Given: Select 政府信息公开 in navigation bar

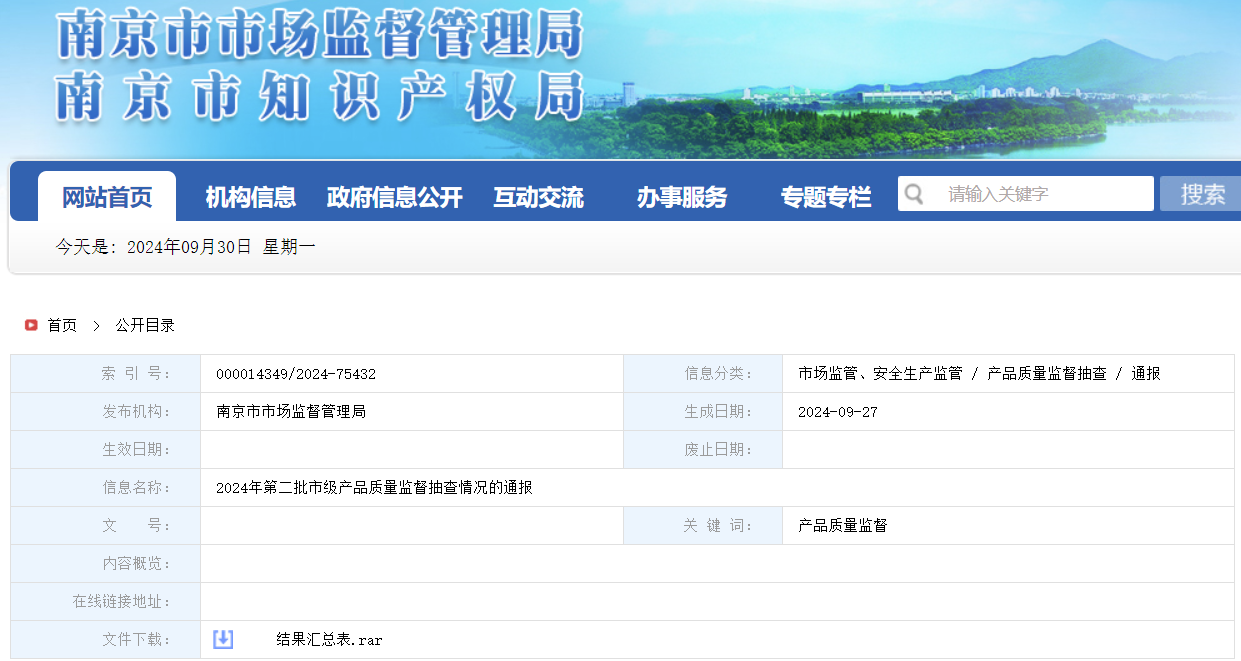Looking at the screenshot, I should (x=394, y=198).
